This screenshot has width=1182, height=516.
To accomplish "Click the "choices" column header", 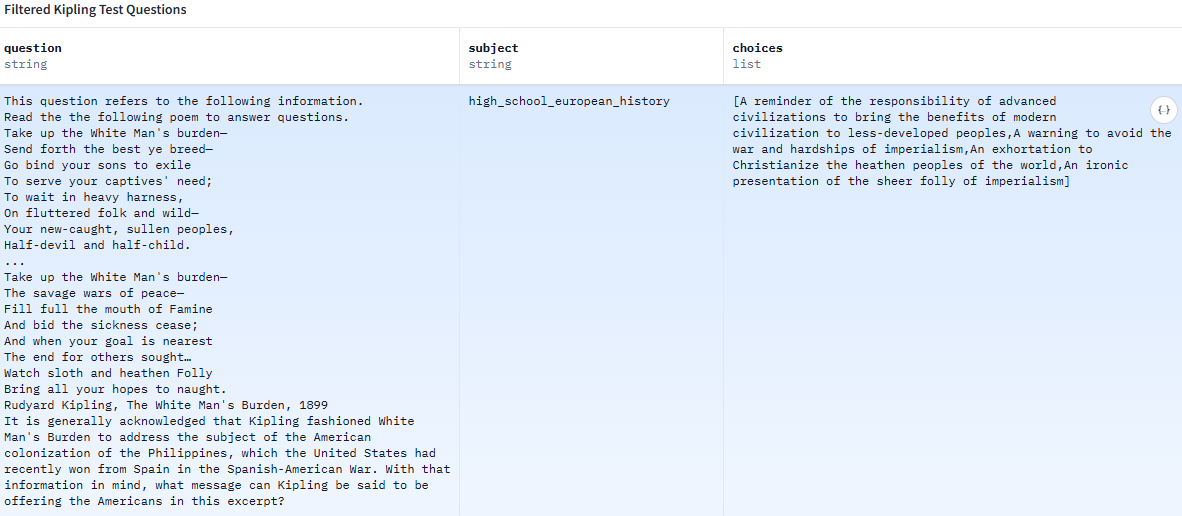I will click(757, 48).
